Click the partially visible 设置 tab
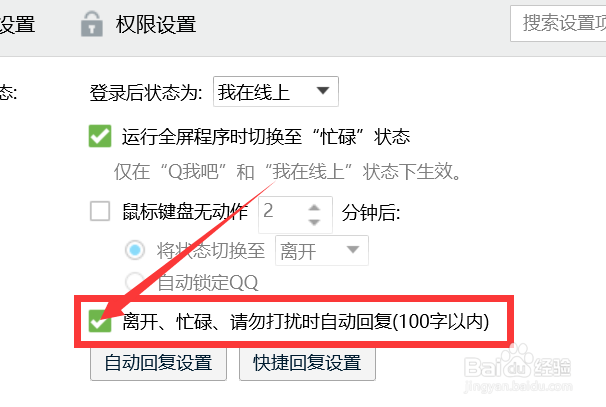 click(17, 24)
